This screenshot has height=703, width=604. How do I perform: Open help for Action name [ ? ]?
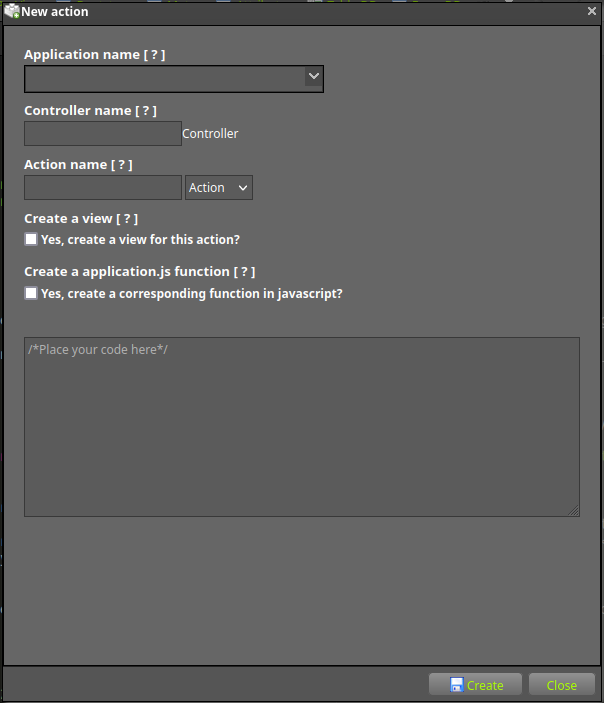click(x=122, y=165)
